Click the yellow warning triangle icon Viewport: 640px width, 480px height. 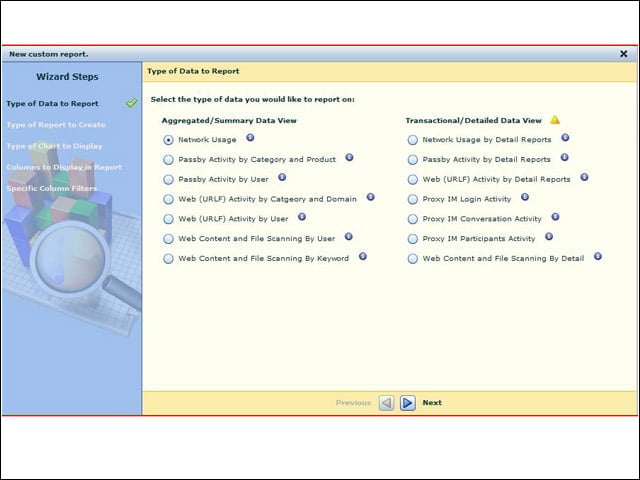[555, 120]
